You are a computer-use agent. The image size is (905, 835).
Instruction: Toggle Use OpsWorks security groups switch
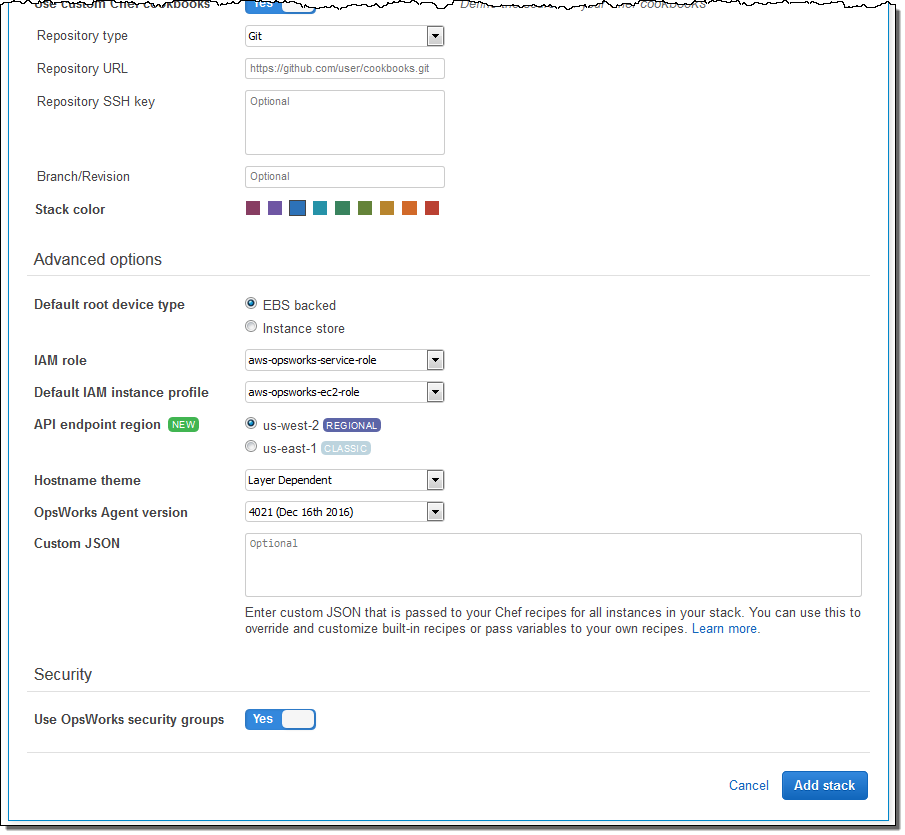pos(281,720)
